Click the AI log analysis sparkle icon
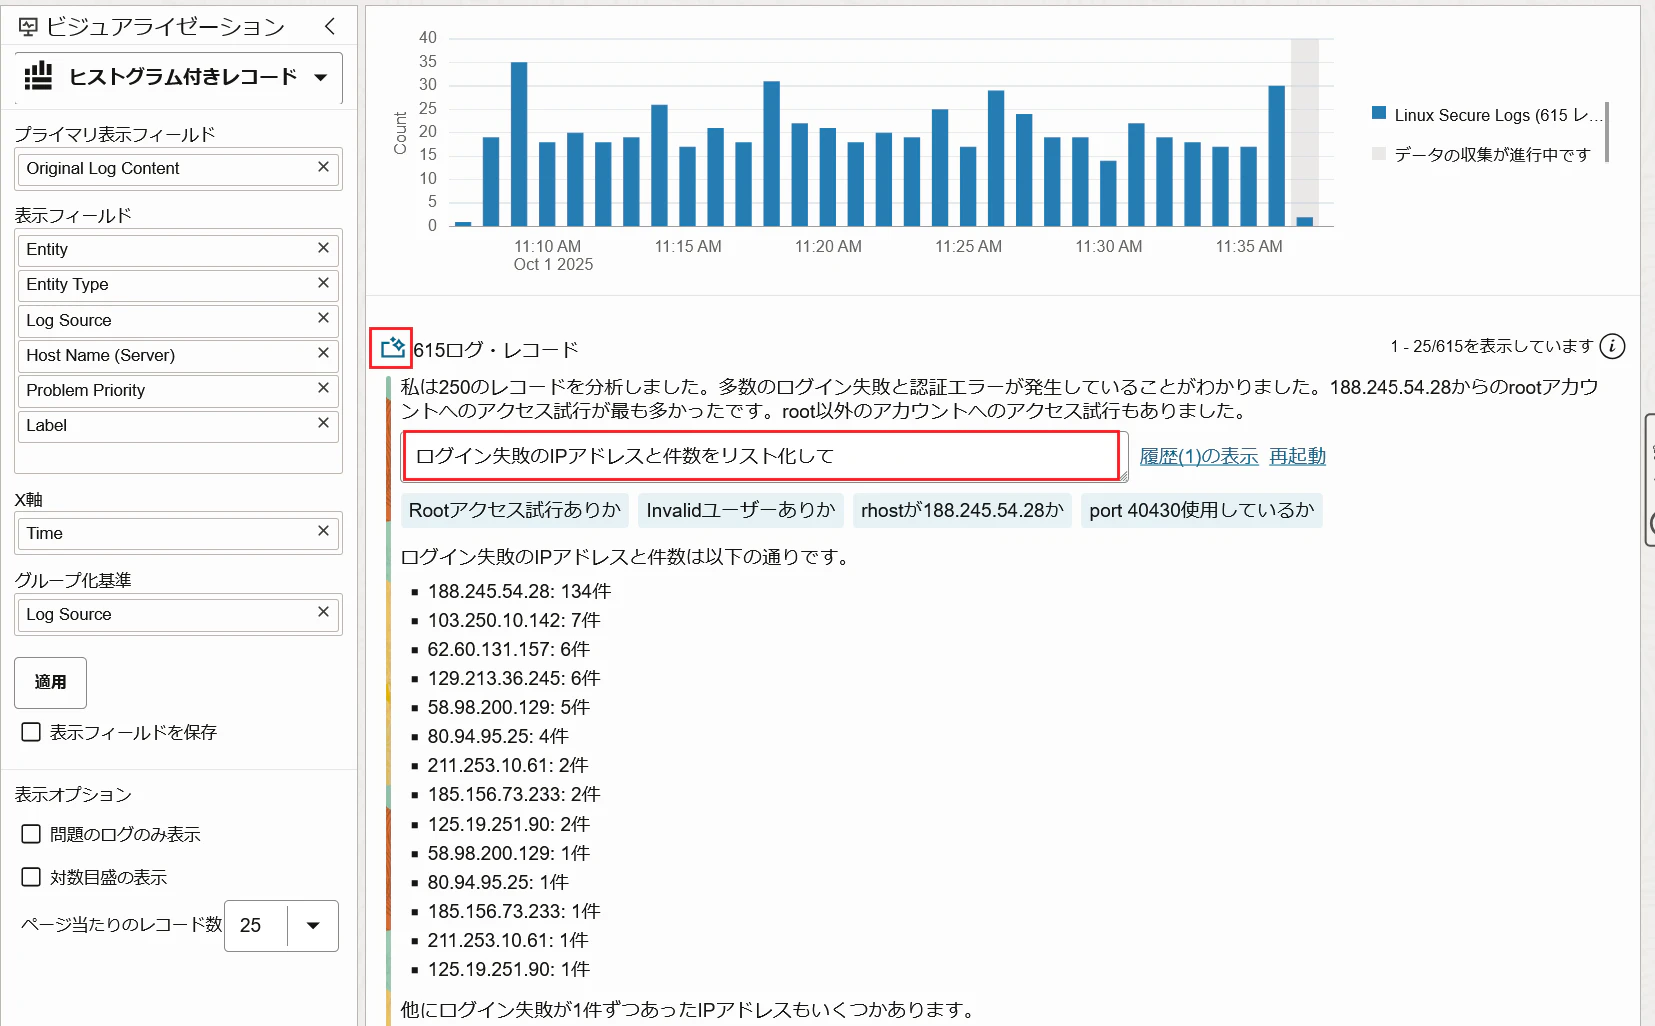1655x1026 pixels. [392, 348]
